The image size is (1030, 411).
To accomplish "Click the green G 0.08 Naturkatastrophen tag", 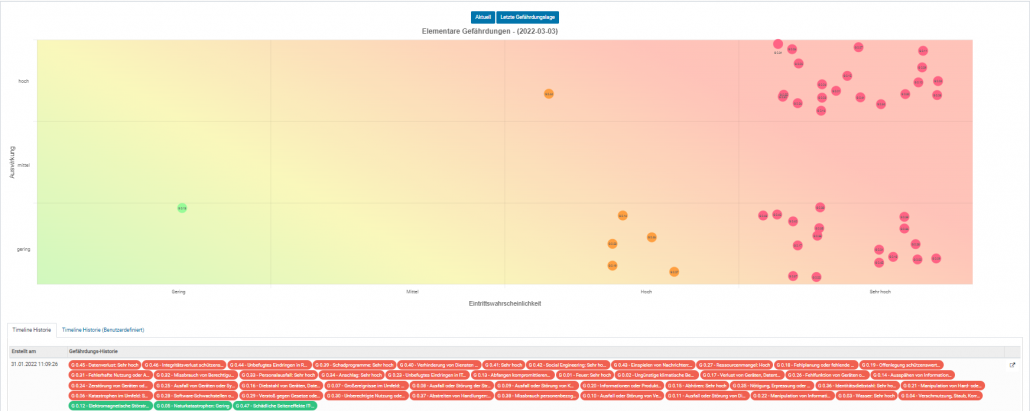I will point(193,406).
